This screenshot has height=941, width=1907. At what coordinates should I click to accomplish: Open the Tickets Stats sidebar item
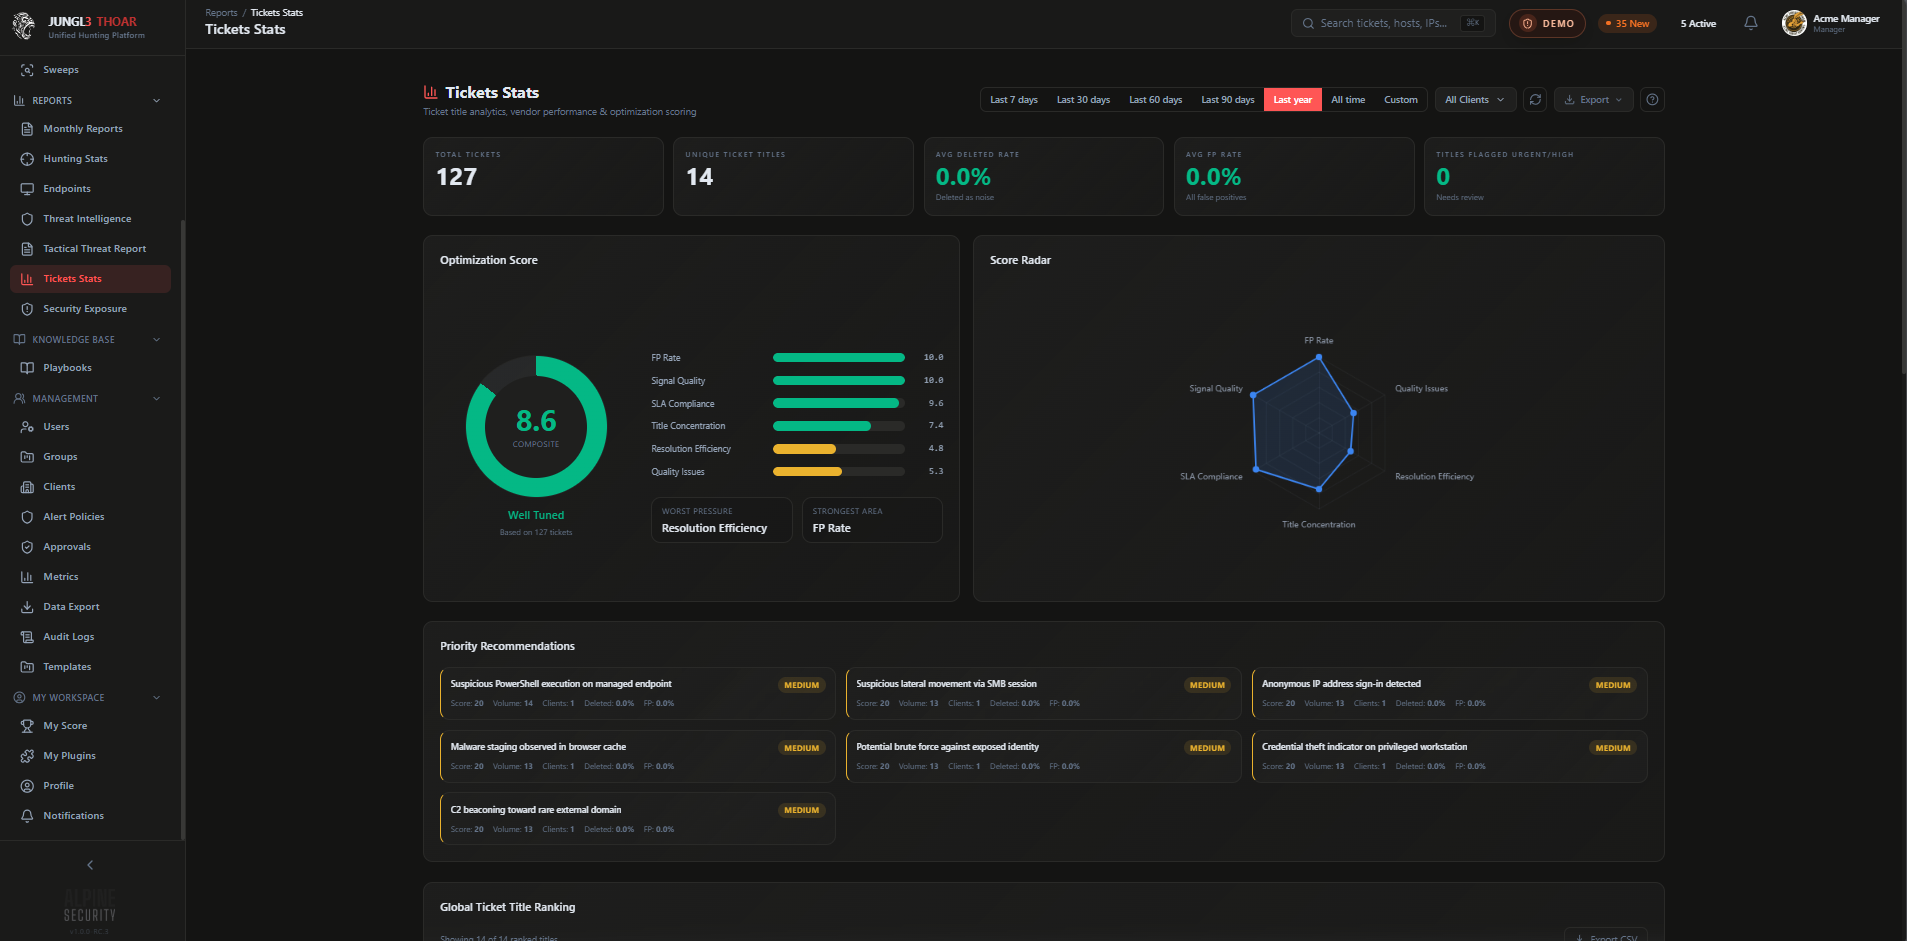click(90, 279)
